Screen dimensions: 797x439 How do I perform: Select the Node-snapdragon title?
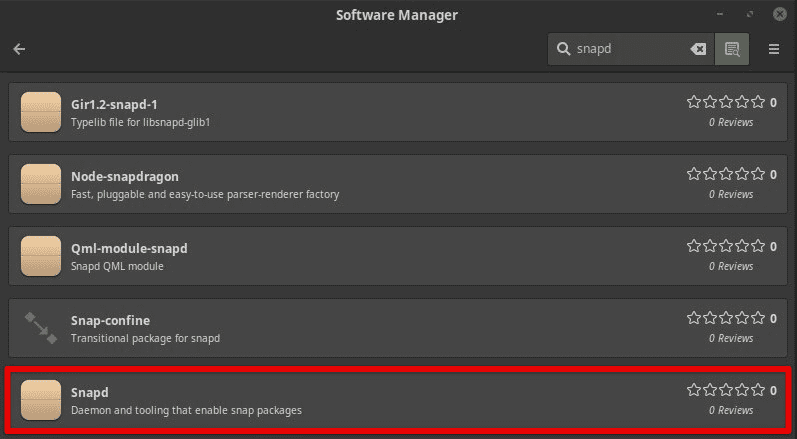125,177
